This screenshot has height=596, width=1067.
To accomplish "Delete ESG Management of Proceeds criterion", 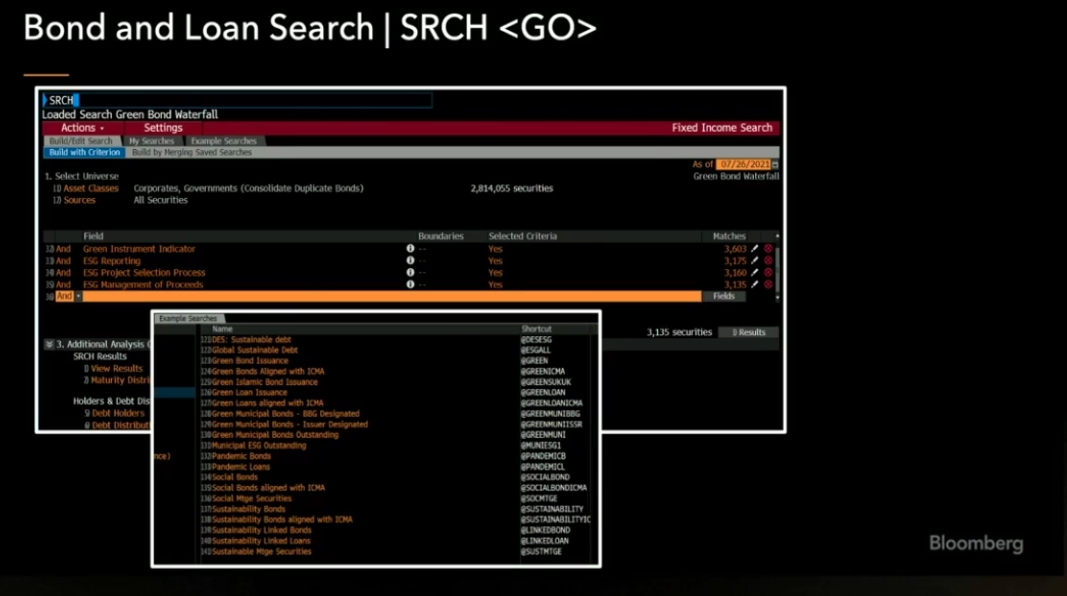I will 768,284.
